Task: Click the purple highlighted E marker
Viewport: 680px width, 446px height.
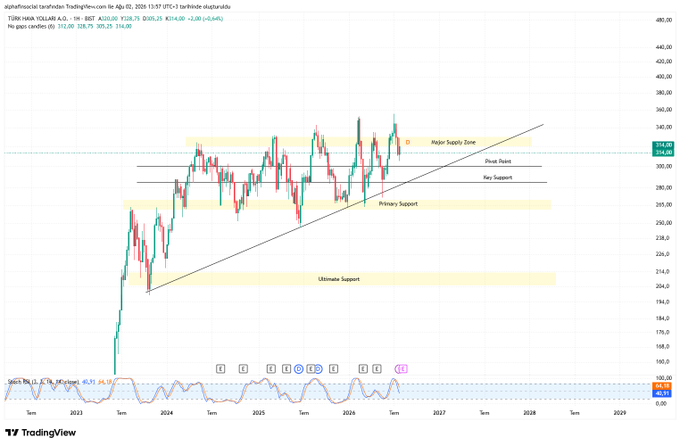Action: tap(403, 369)
